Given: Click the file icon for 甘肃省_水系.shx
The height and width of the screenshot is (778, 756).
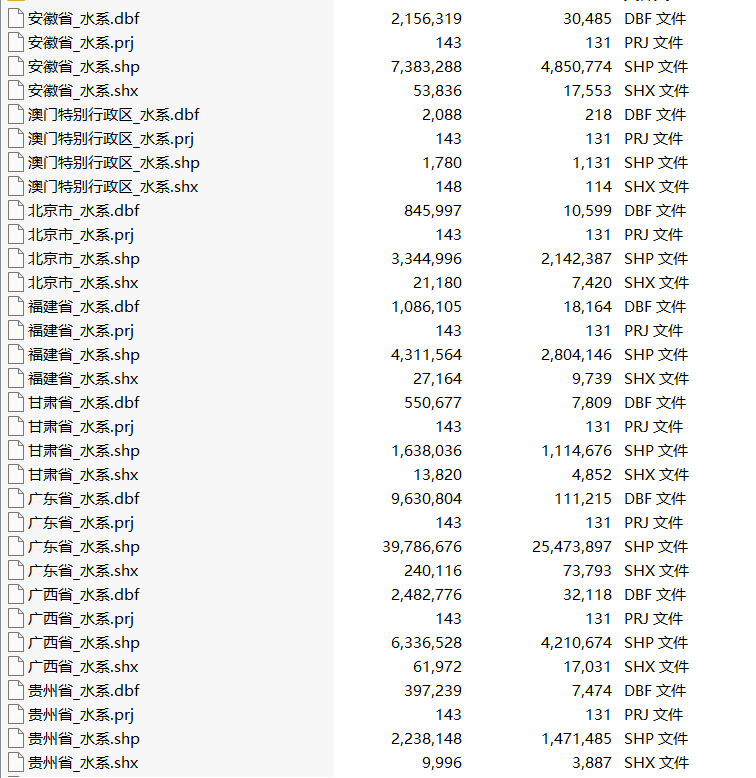Looking at the screenshot, I should [x=16, y=474].
